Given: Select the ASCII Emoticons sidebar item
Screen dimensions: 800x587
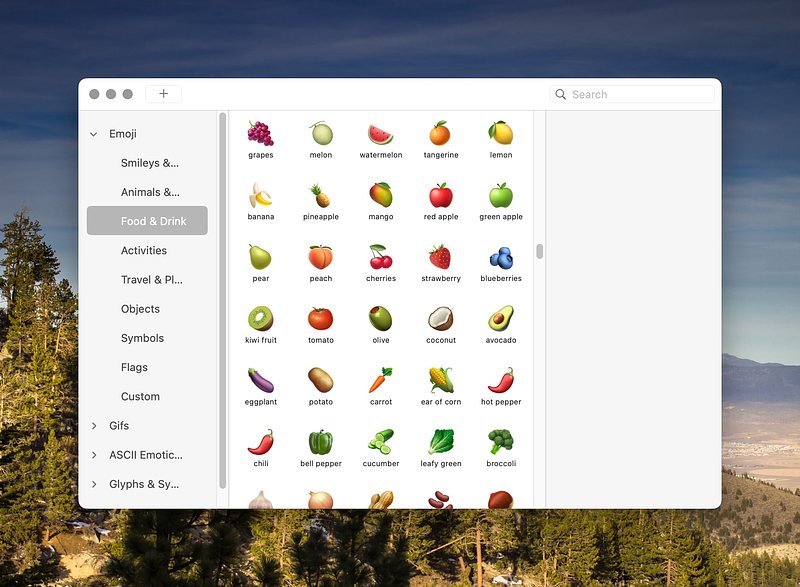Looking at the screenshot, I should pyautogui.click(x=147, y=455).
